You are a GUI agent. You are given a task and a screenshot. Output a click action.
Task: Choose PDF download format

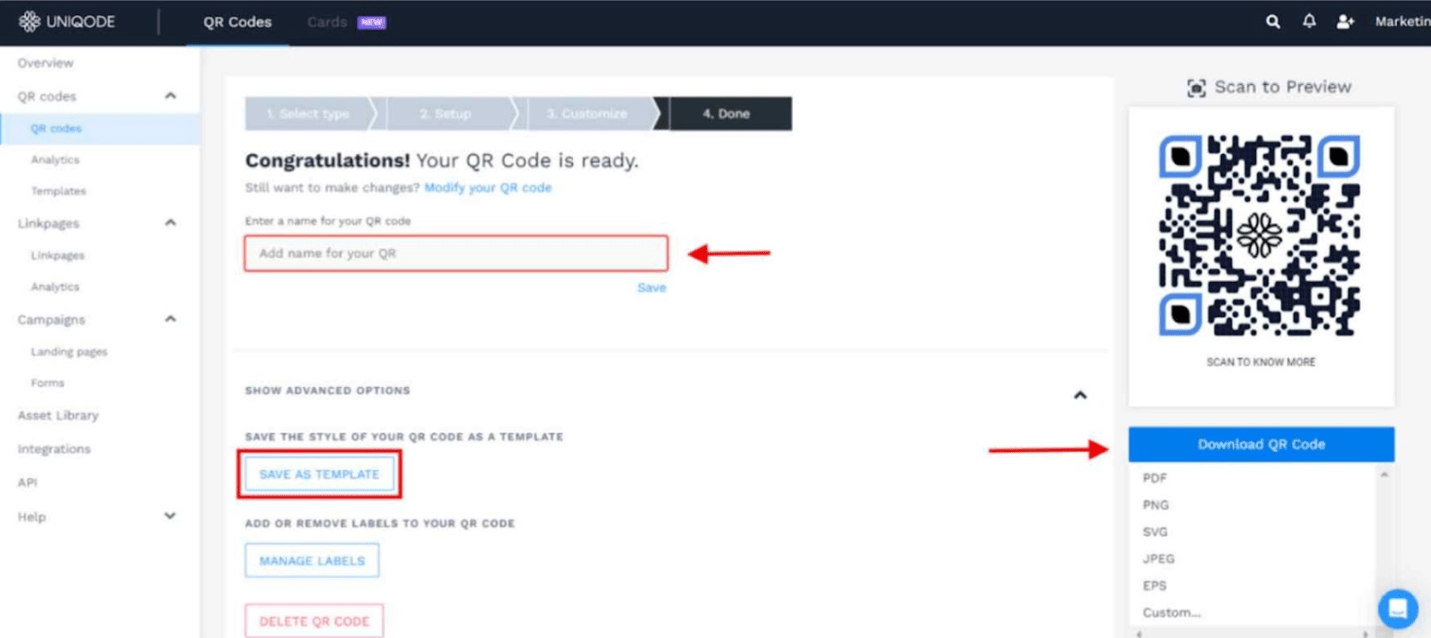click(1155, 479)
